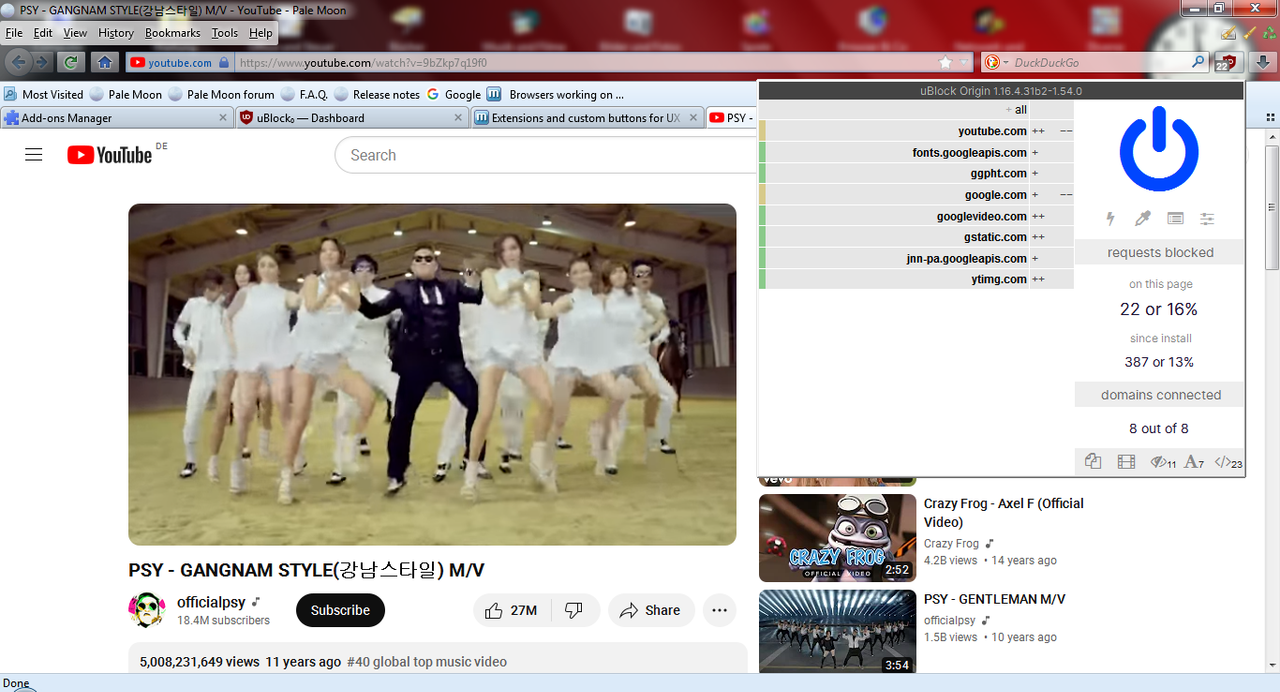The image size is (1280, 692).
Task: Open the uBlock dashboard sliders icon
Action: [1208, 218]
